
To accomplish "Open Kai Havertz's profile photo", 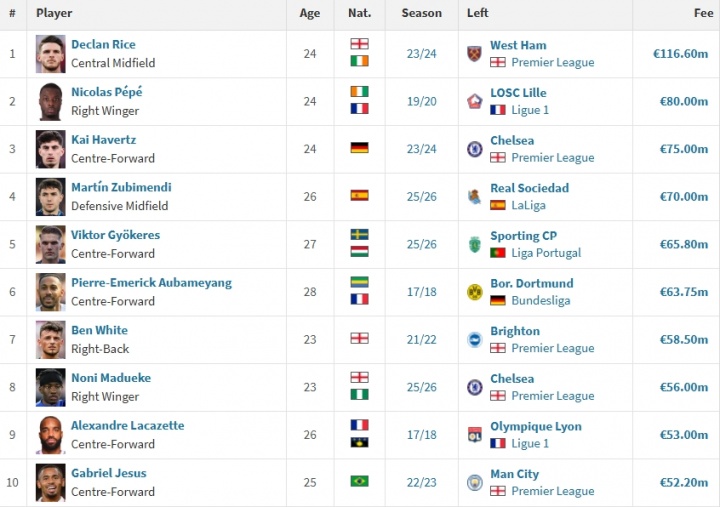I will tap(50, 149).
